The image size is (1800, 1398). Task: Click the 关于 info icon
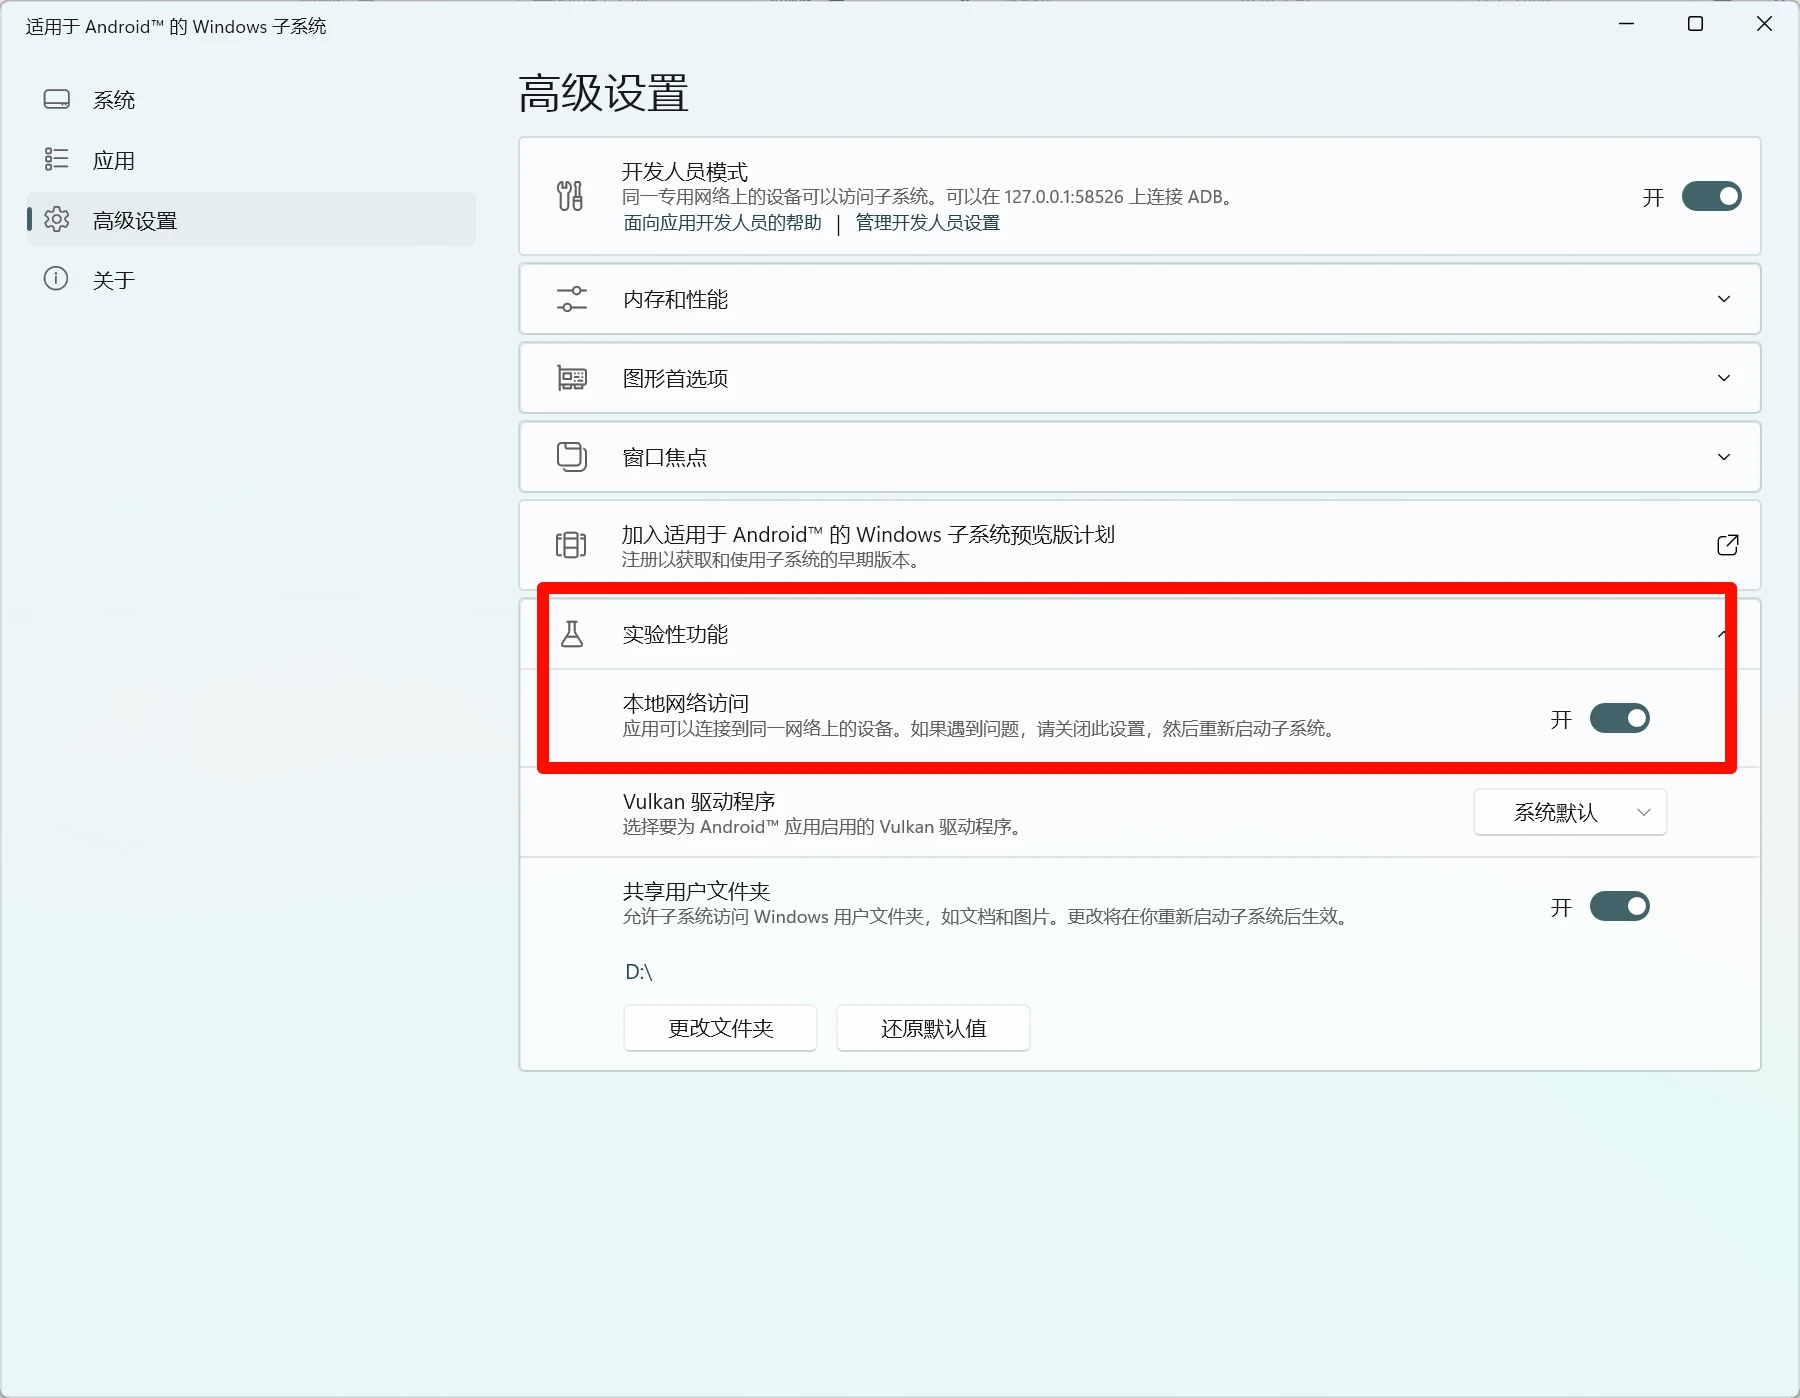pyautogui.click(x=56, y=279)
